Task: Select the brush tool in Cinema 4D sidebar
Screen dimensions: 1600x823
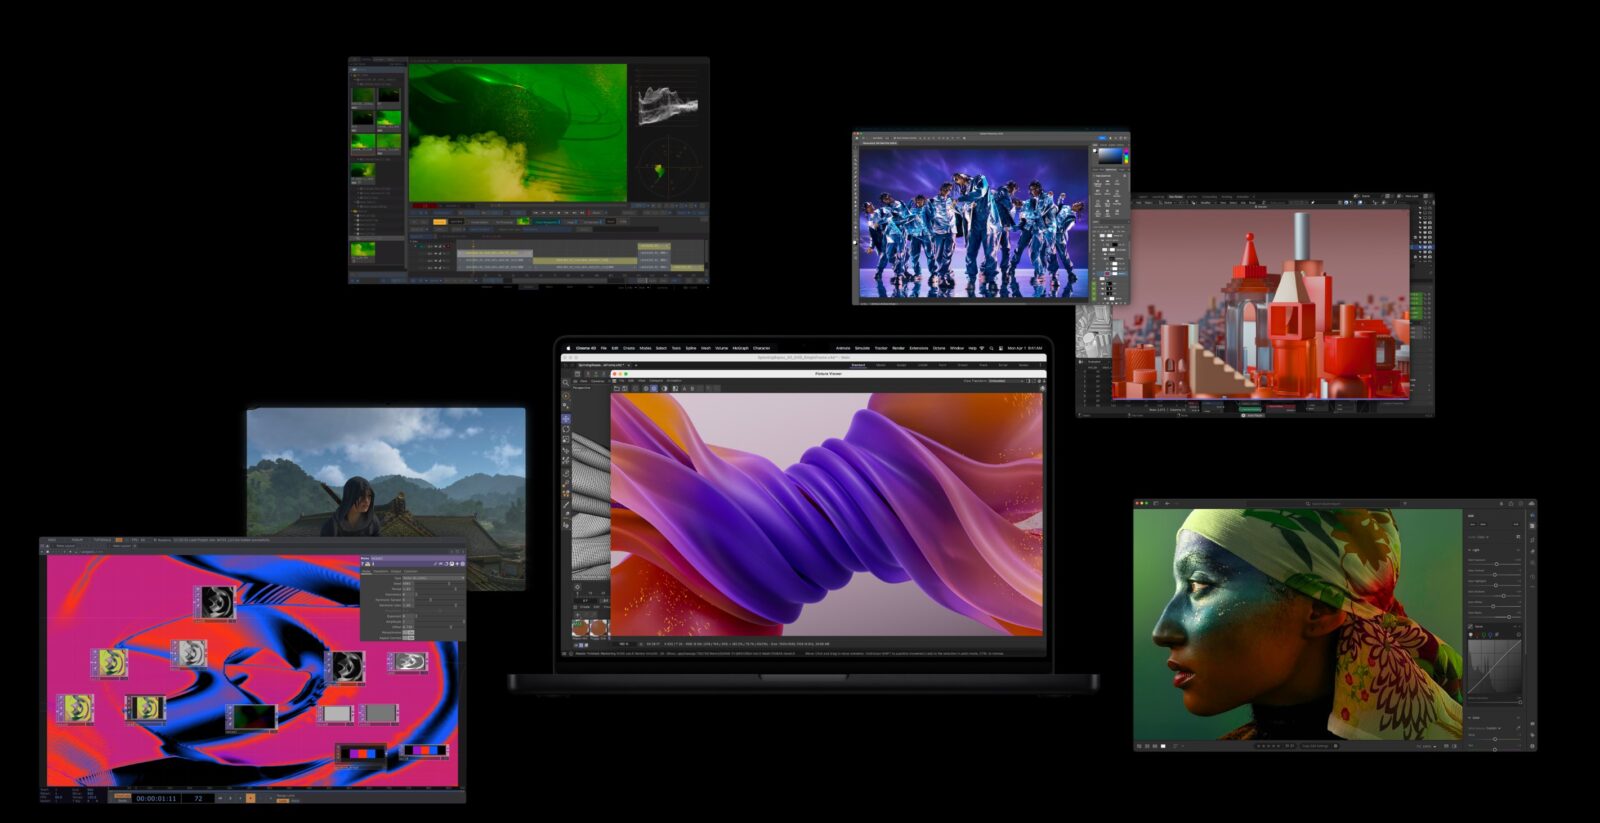Action: [x=566, y=505]
